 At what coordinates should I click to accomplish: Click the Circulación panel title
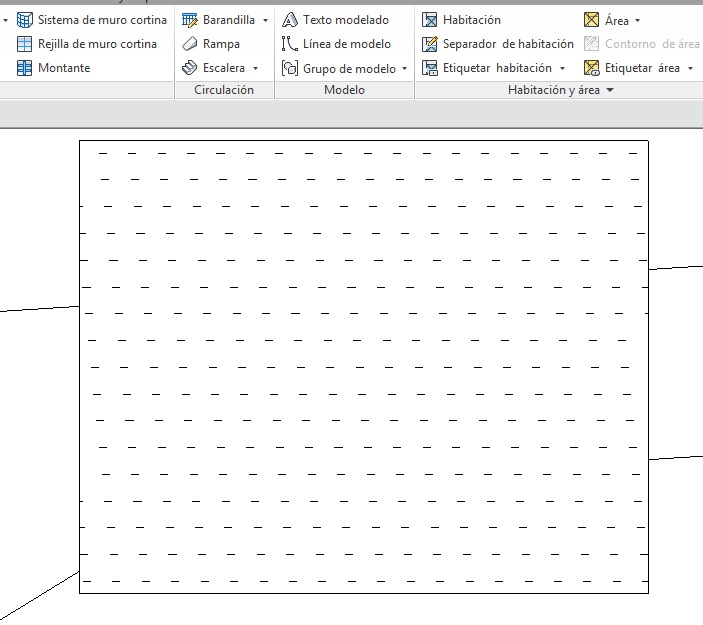coord(224,90)
